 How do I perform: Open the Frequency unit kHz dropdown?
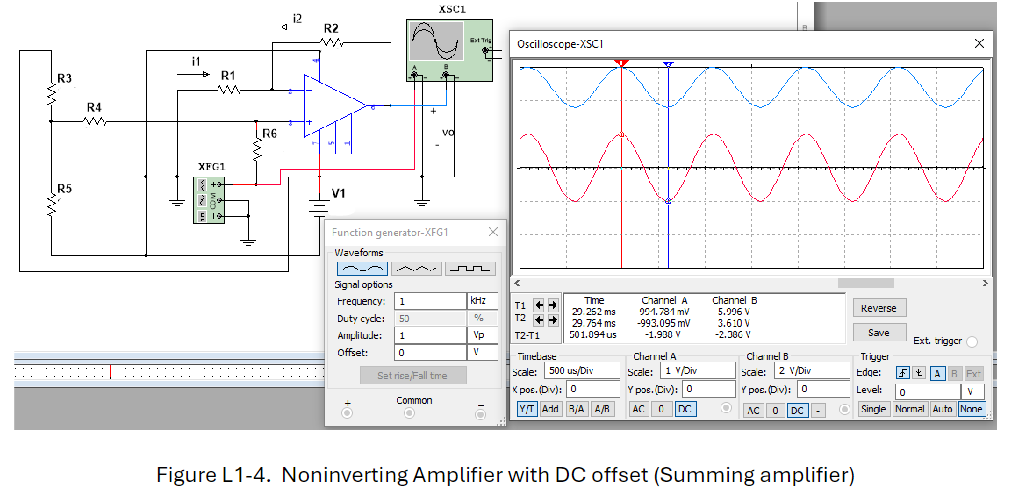tap(482, 301)
